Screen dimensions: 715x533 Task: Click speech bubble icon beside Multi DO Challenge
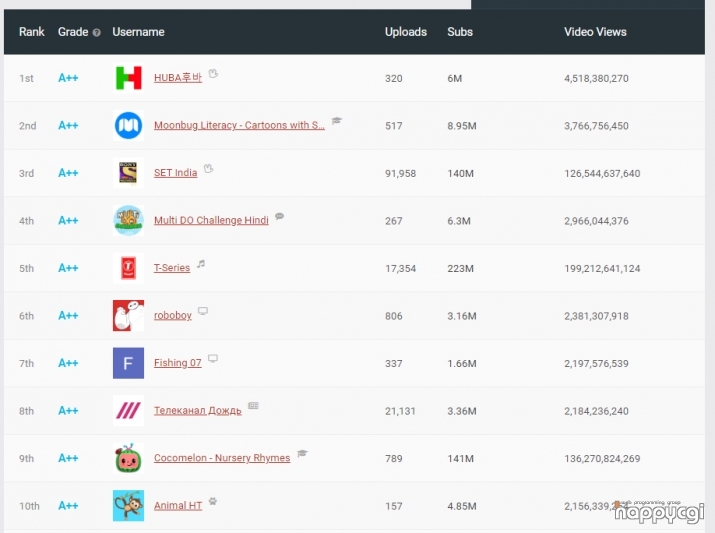coord(280,216)
